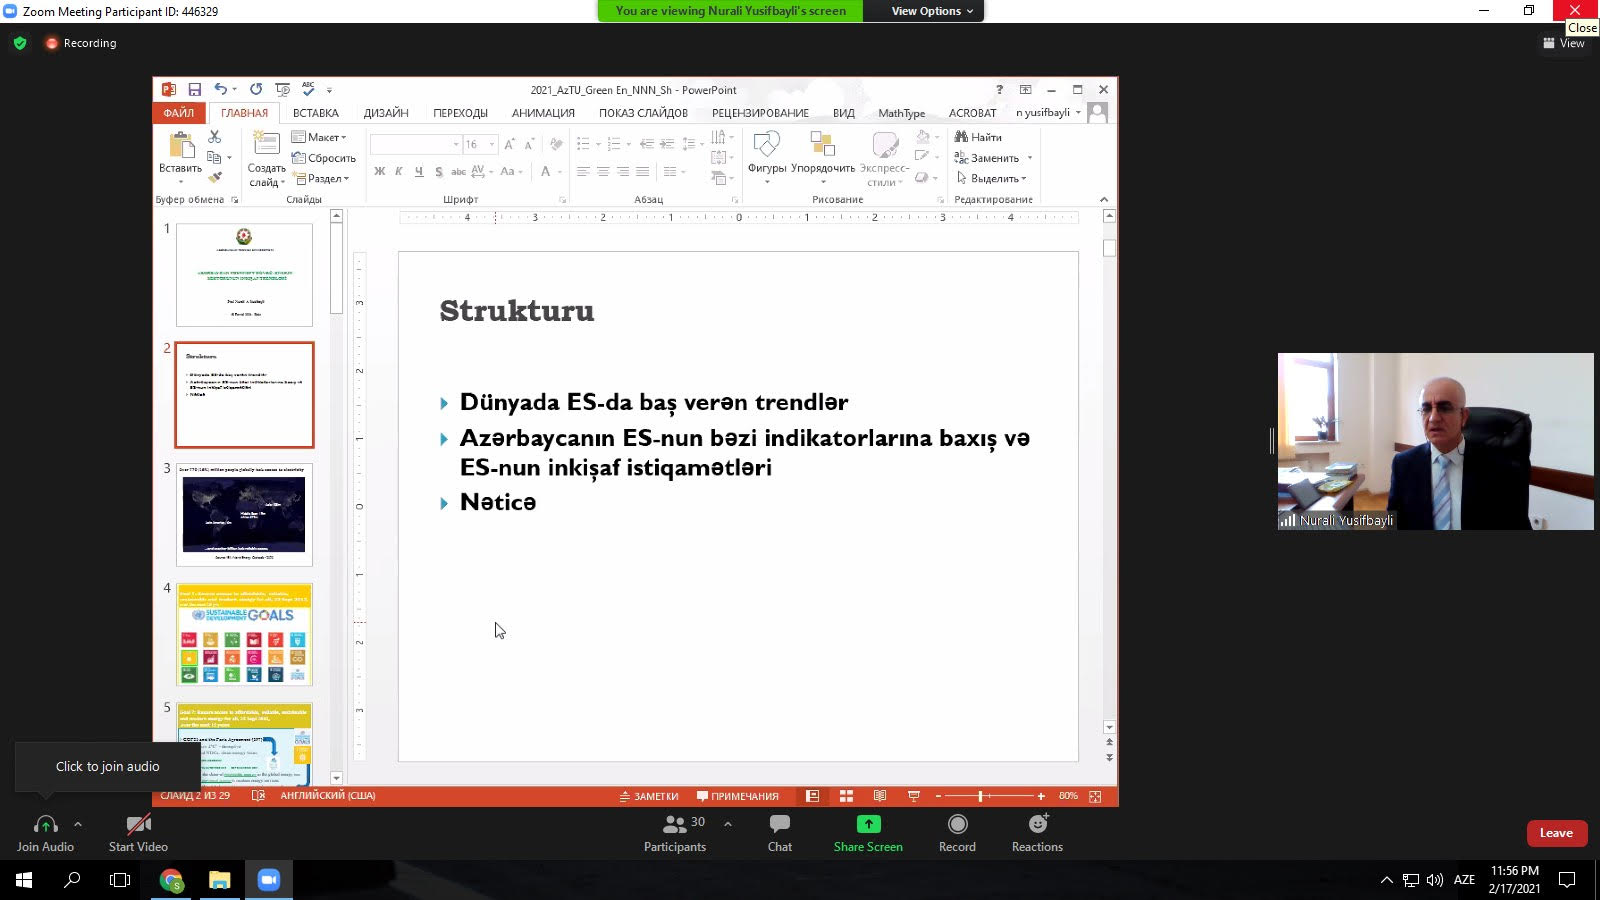The image size is (1600, 900).
Task: Click the PowerPoint save icon
Action: pos(194,89)
